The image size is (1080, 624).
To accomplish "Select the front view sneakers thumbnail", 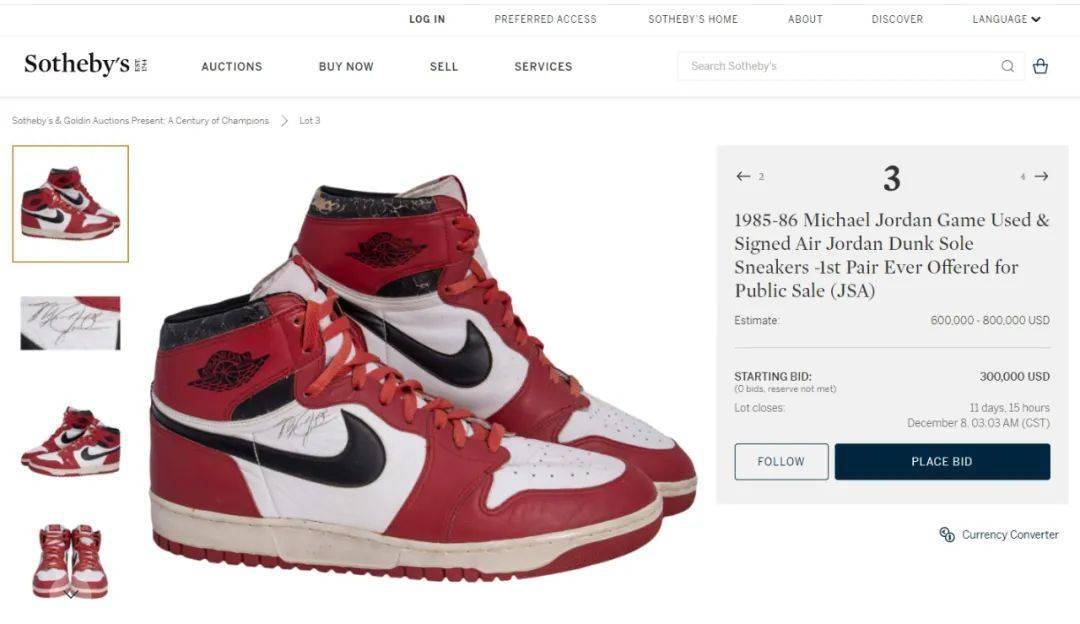I will tap(70, 561).
